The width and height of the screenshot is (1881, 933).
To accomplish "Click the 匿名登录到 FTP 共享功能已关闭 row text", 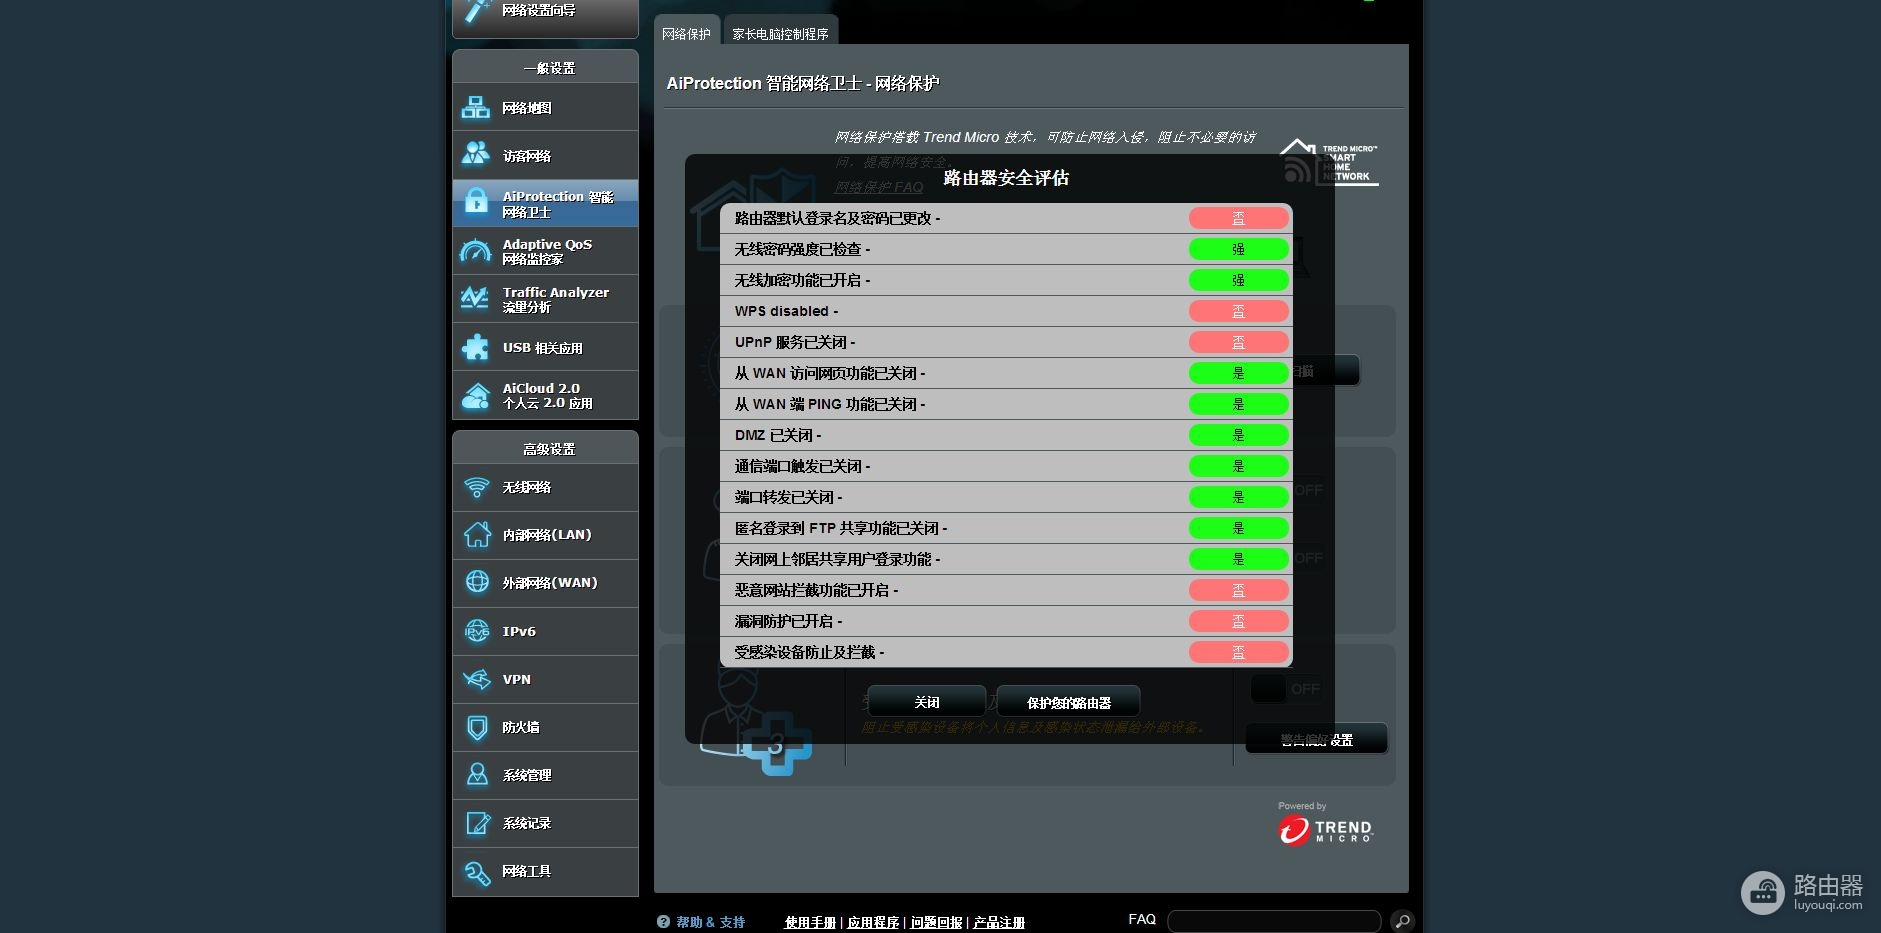I will (840, 528).
